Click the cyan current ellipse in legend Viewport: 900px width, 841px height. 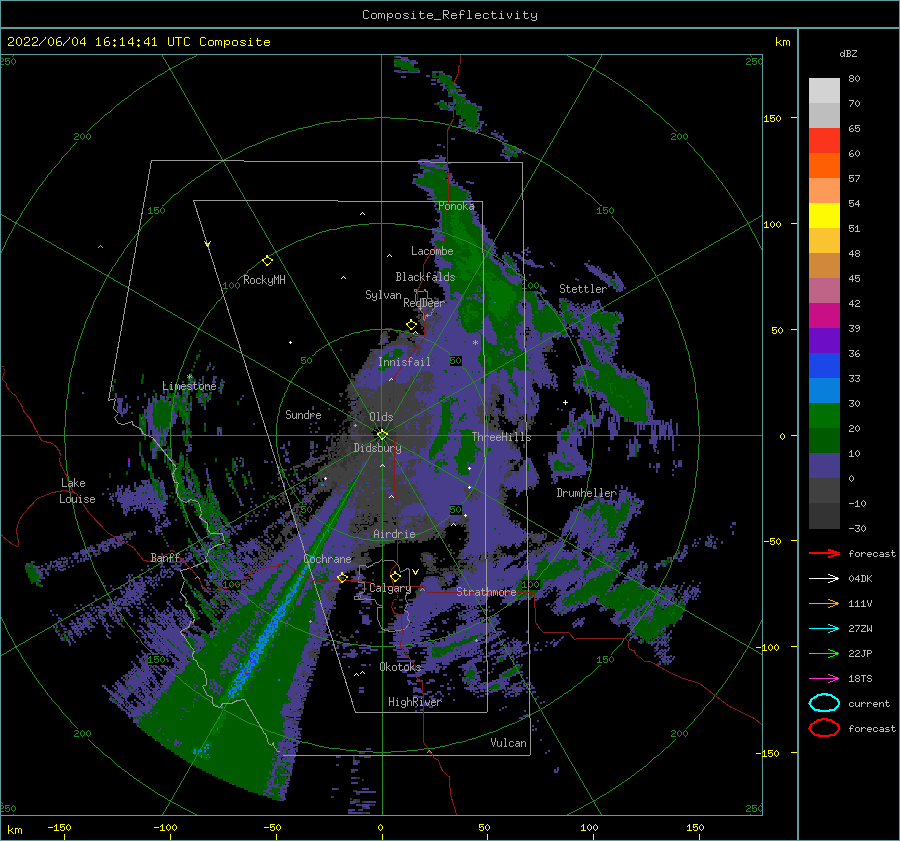click(824, 703)
